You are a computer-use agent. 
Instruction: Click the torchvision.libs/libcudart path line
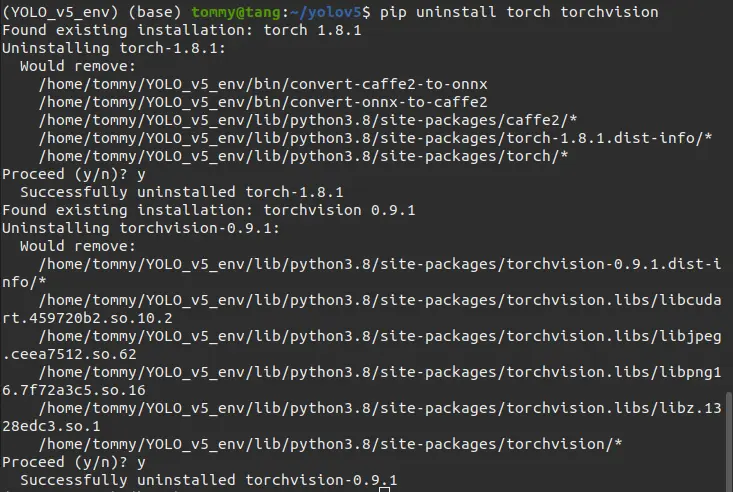tap(379, 300)
